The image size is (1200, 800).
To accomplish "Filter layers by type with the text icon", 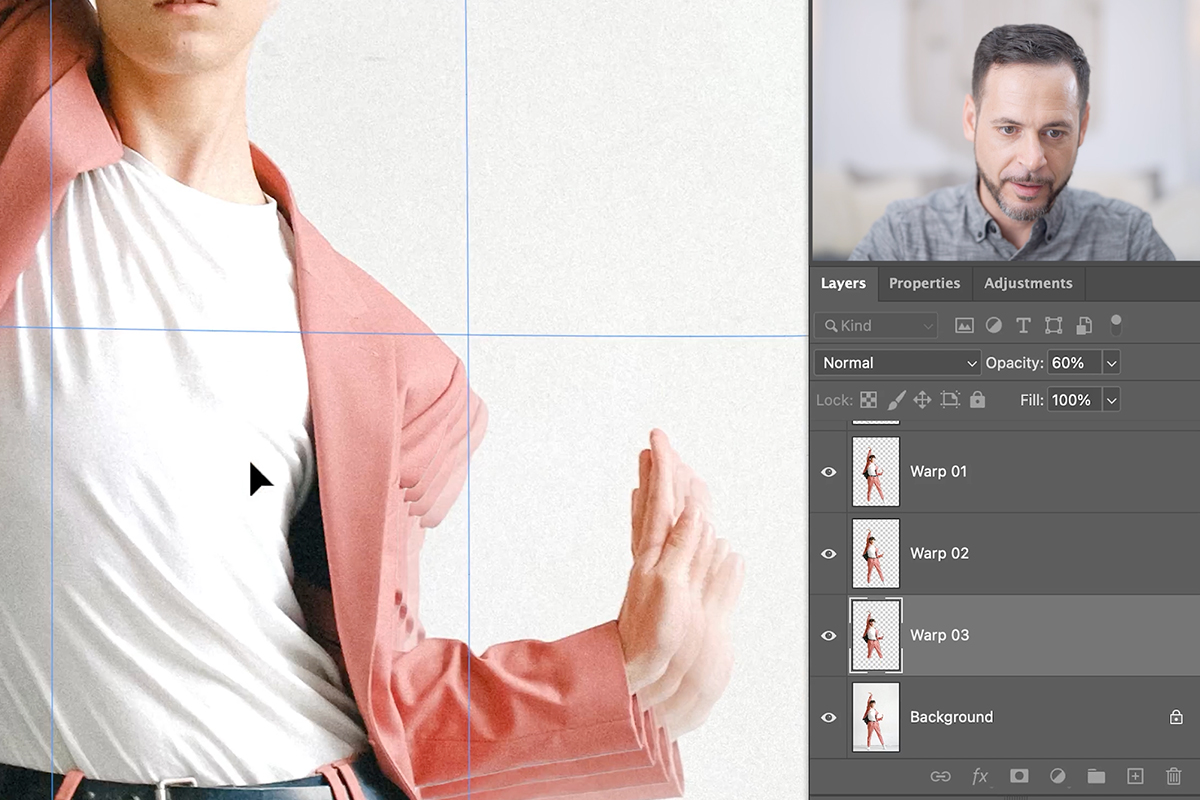I will [1023, 325].
